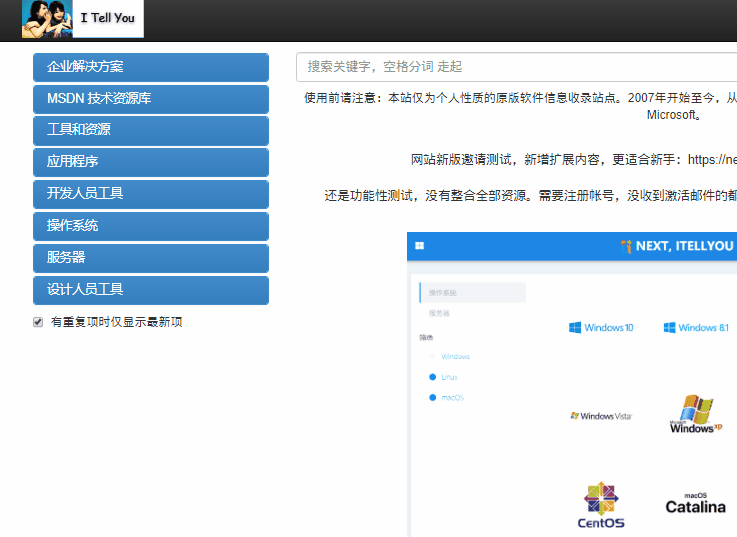Click the 使用前请注意 notice text
Viewport: 737px width, 537px height.
[520, 106]
